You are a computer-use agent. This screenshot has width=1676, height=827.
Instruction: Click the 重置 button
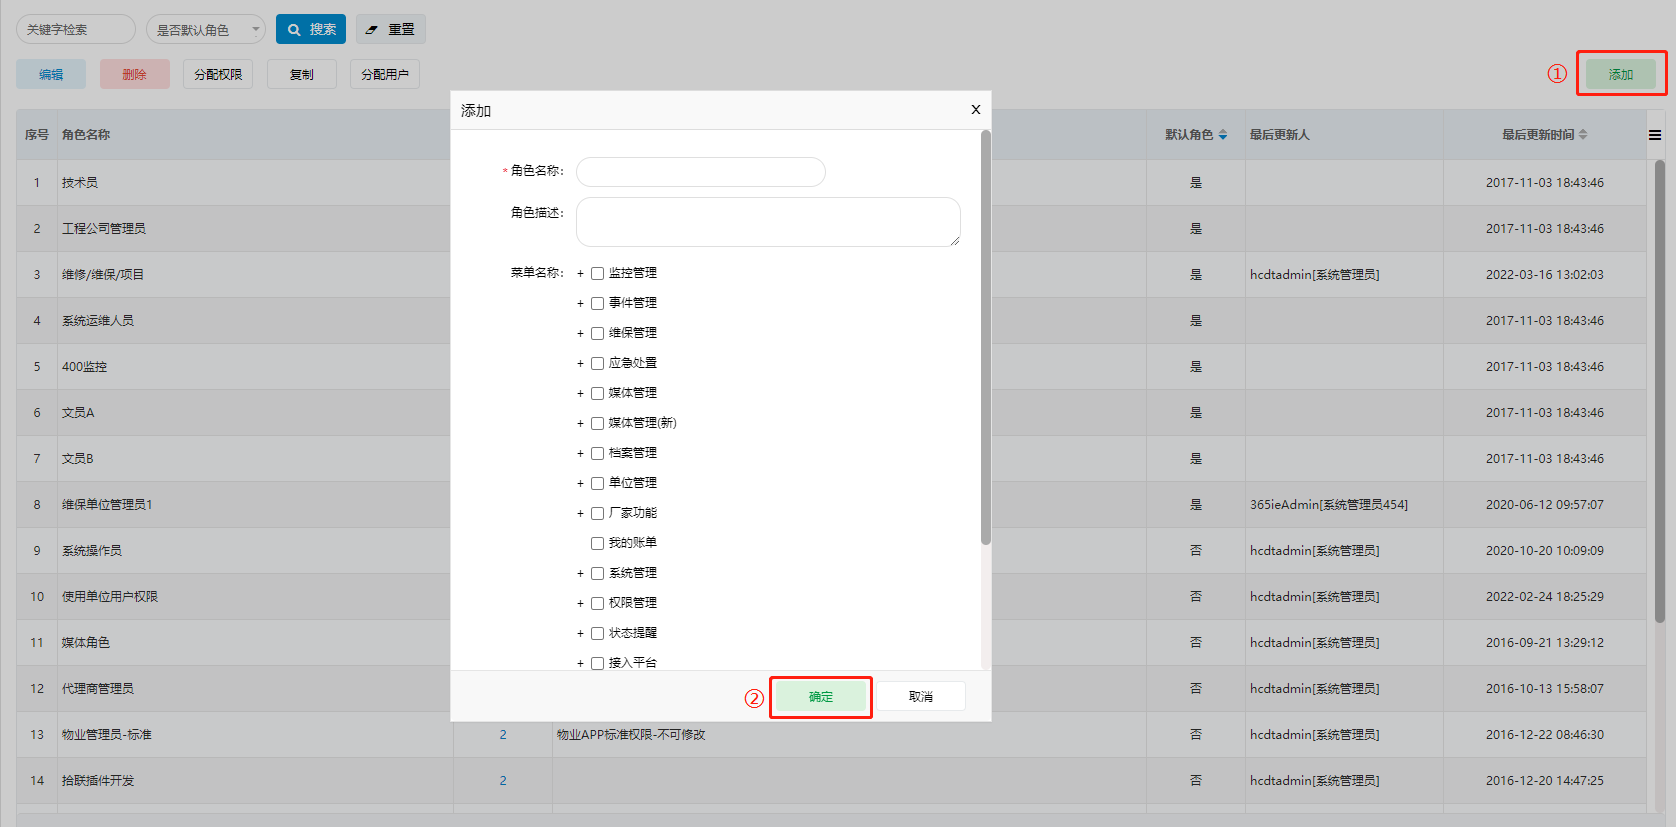point(391,29)
